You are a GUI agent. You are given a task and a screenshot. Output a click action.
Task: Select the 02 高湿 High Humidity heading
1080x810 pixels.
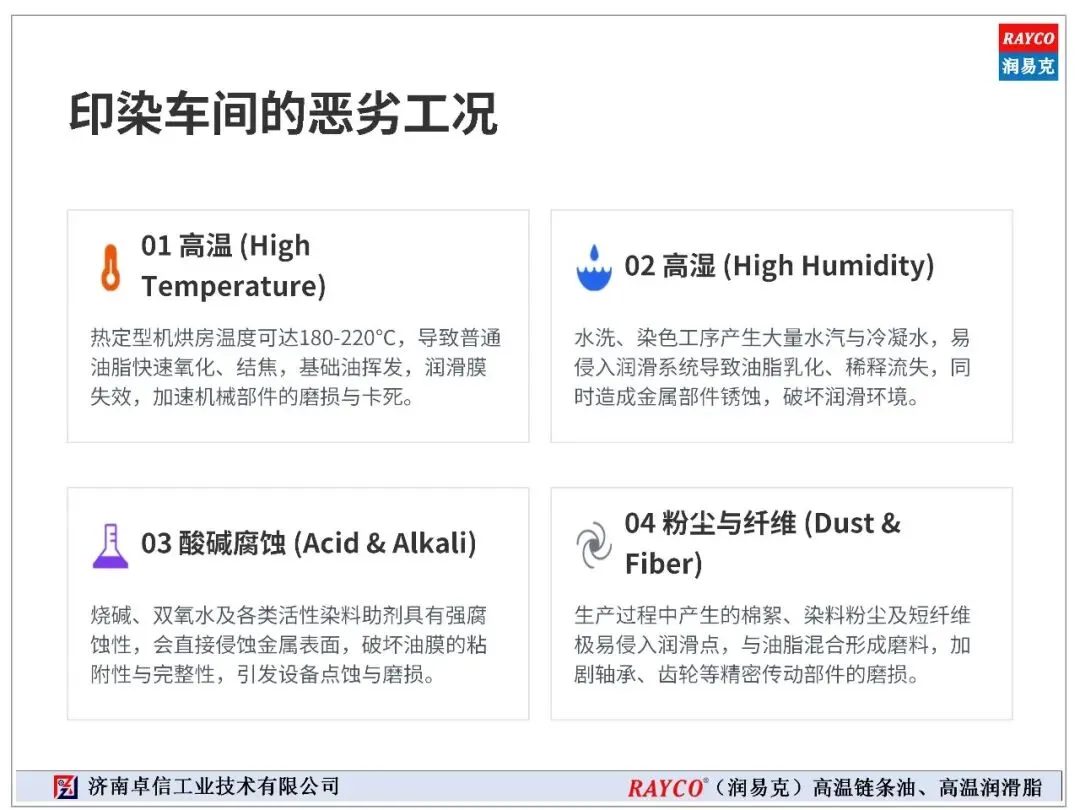[779, 266]
